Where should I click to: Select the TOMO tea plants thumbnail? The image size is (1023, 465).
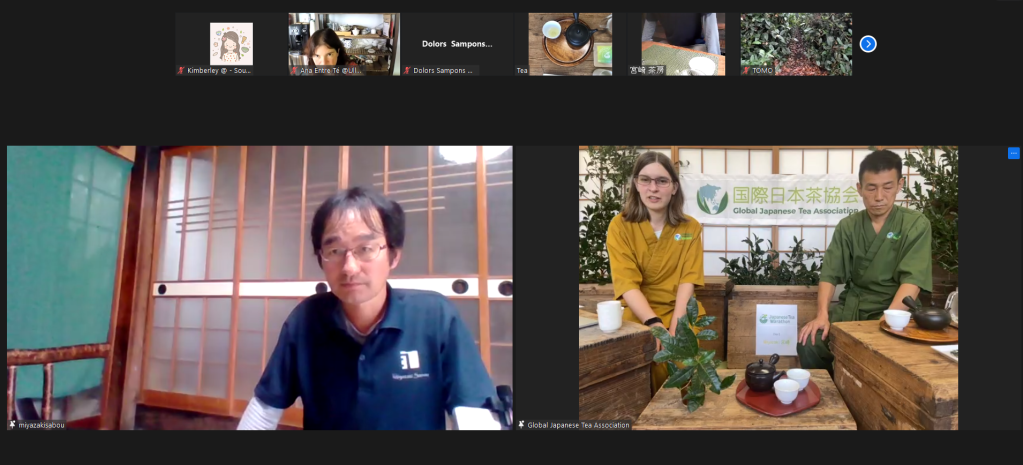[x=796, y=40]
